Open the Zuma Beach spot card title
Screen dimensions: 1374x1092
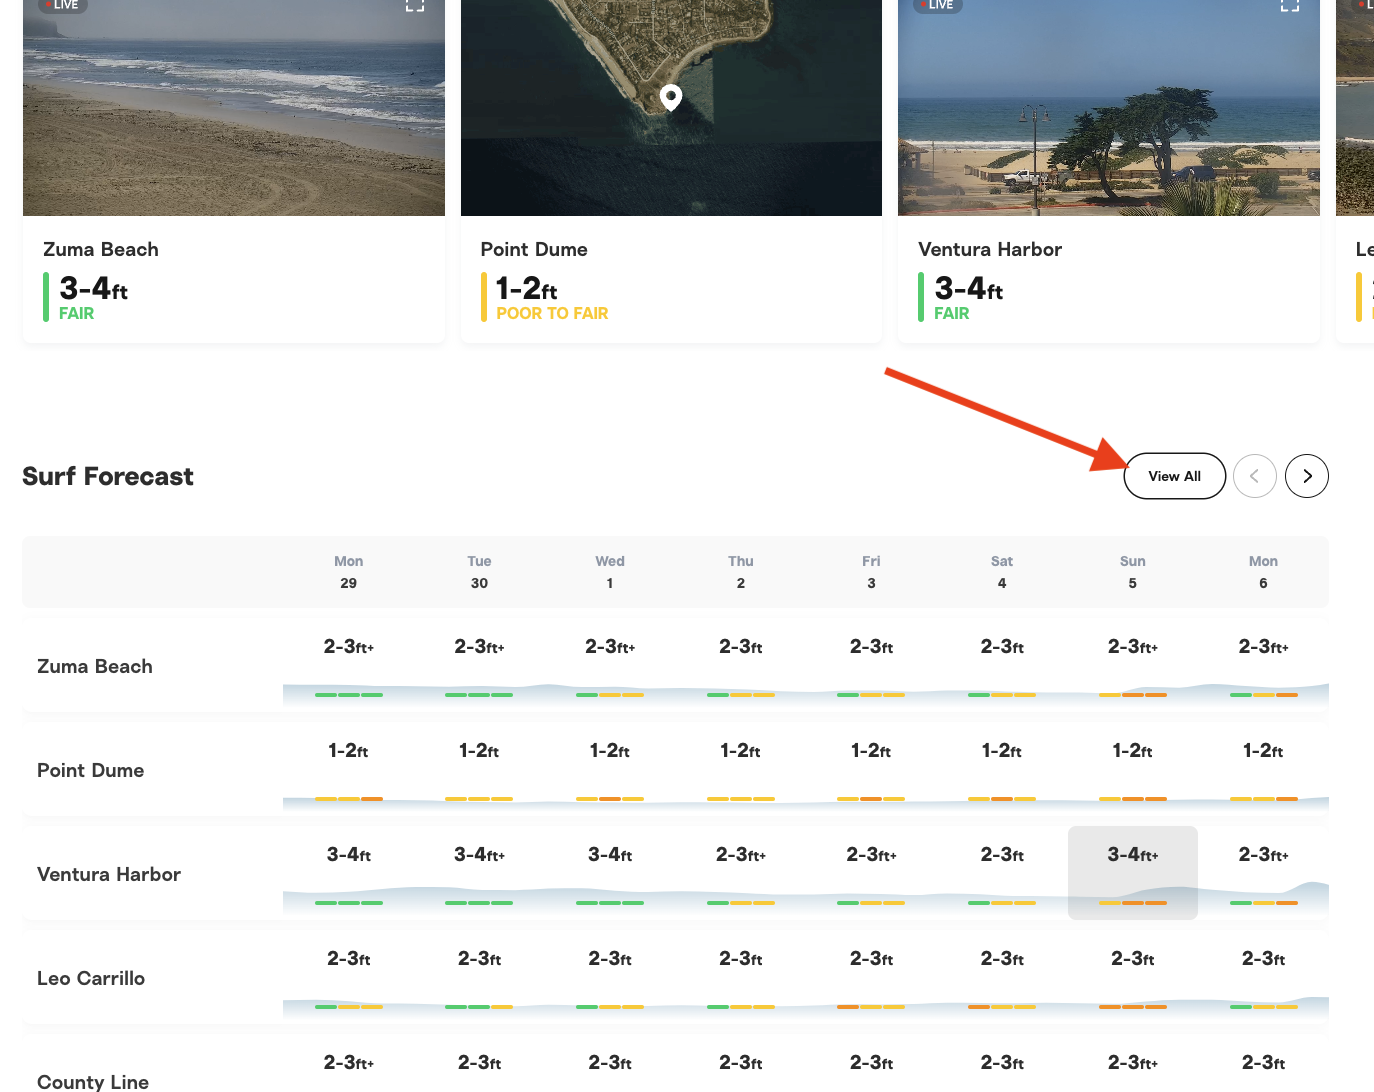pyautogui.click(x=101, y=249)
